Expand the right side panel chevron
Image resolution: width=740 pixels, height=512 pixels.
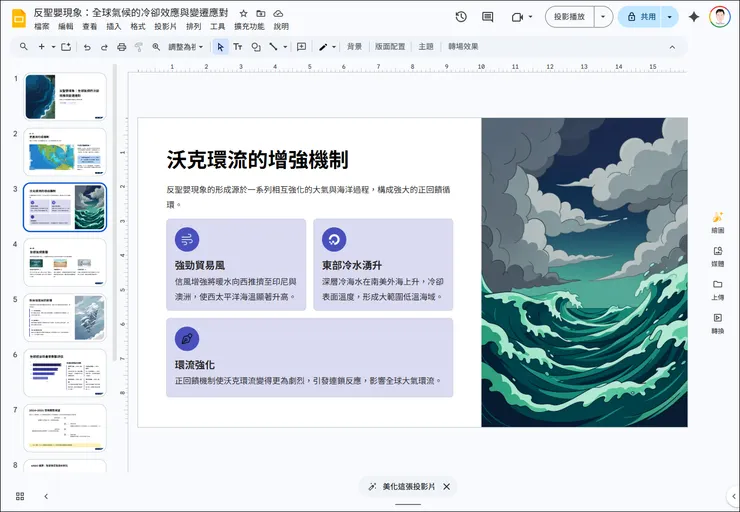coord(734,496)
